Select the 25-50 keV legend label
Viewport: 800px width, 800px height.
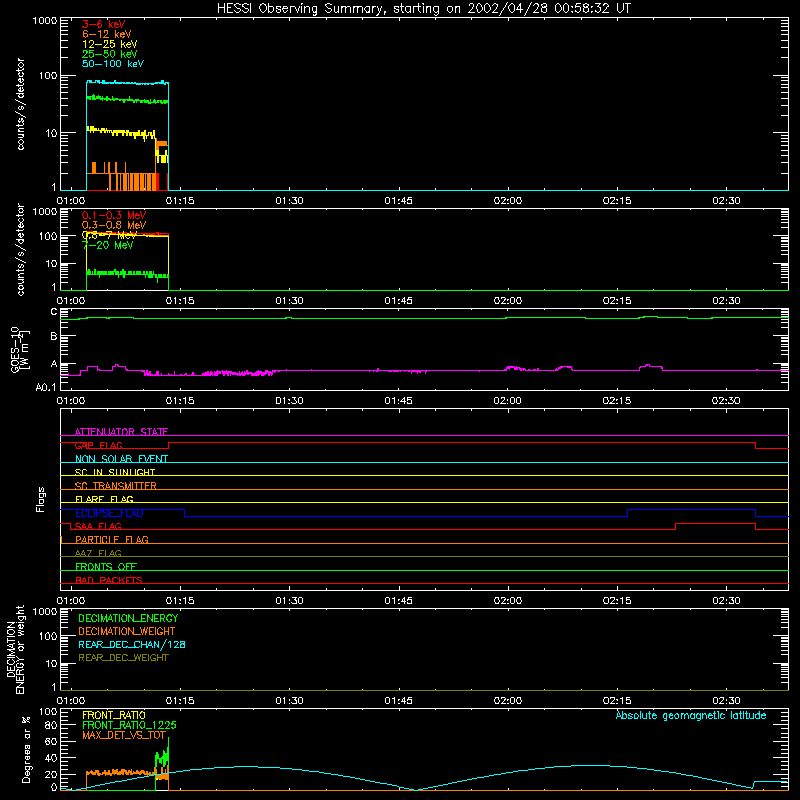pyautogui.click(x=110, y=54)
